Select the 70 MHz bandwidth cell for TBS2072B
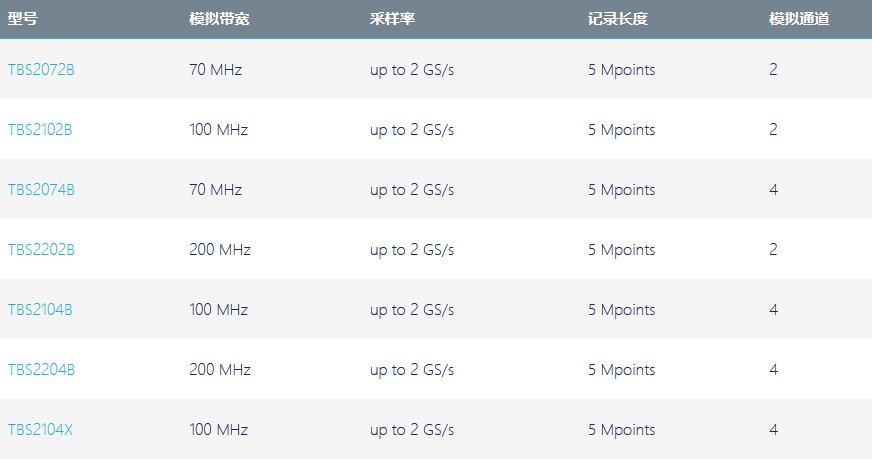The image size is (872, 459). pyautogui.click(x=216, y=70)
